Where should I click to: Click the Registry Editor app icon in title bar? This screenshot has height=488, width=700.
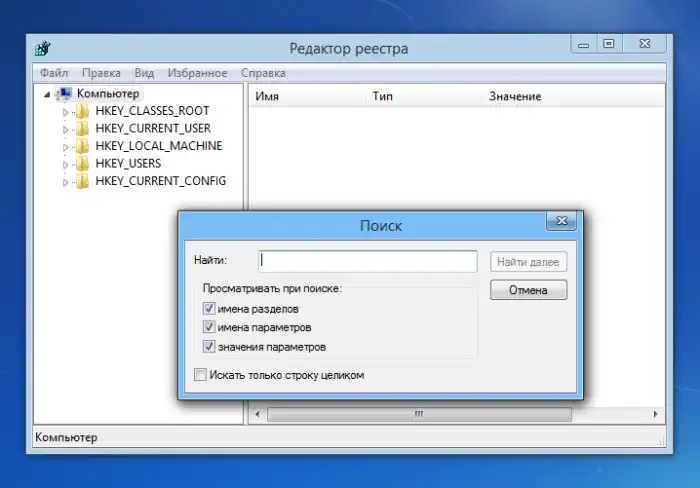point(43,48)
